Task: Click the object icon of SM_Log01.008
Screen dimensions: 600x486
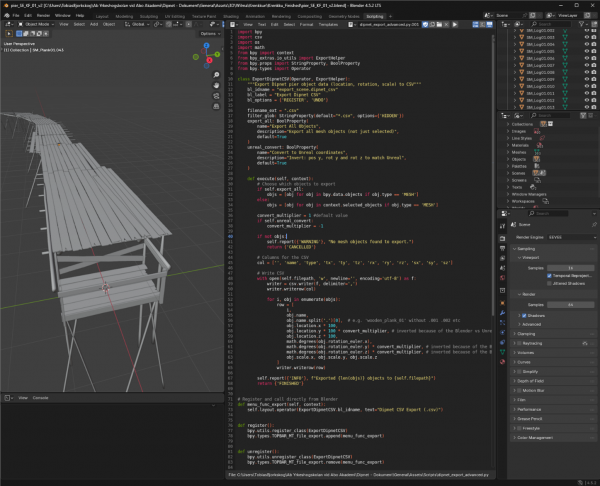Action: click(521, 72)
